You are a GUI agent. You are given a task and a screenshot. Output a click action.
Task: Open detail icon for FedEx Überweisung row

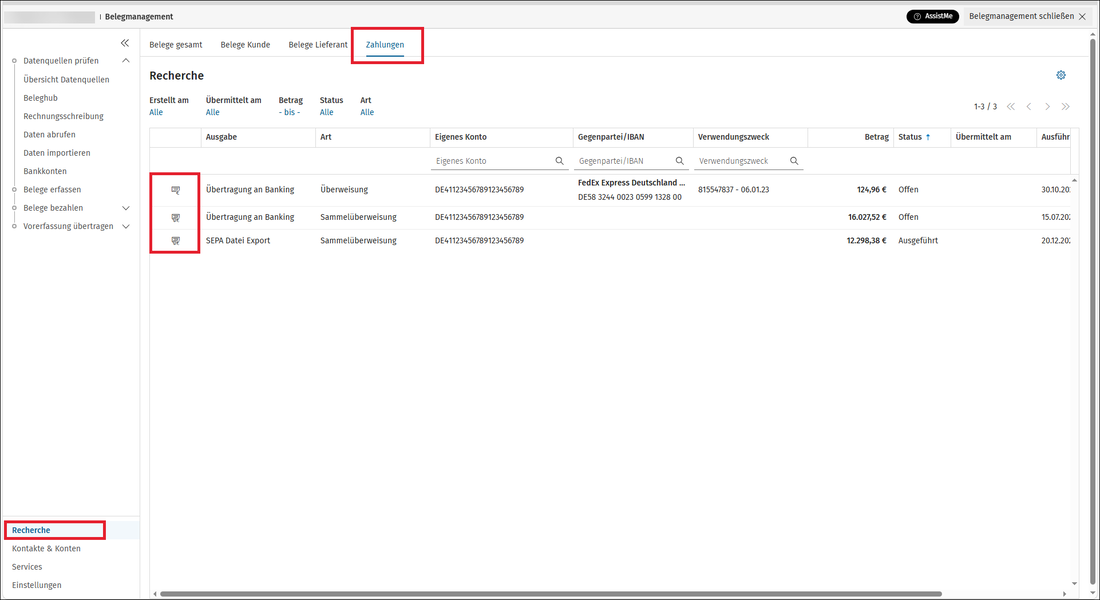click(x=175, y=190)
